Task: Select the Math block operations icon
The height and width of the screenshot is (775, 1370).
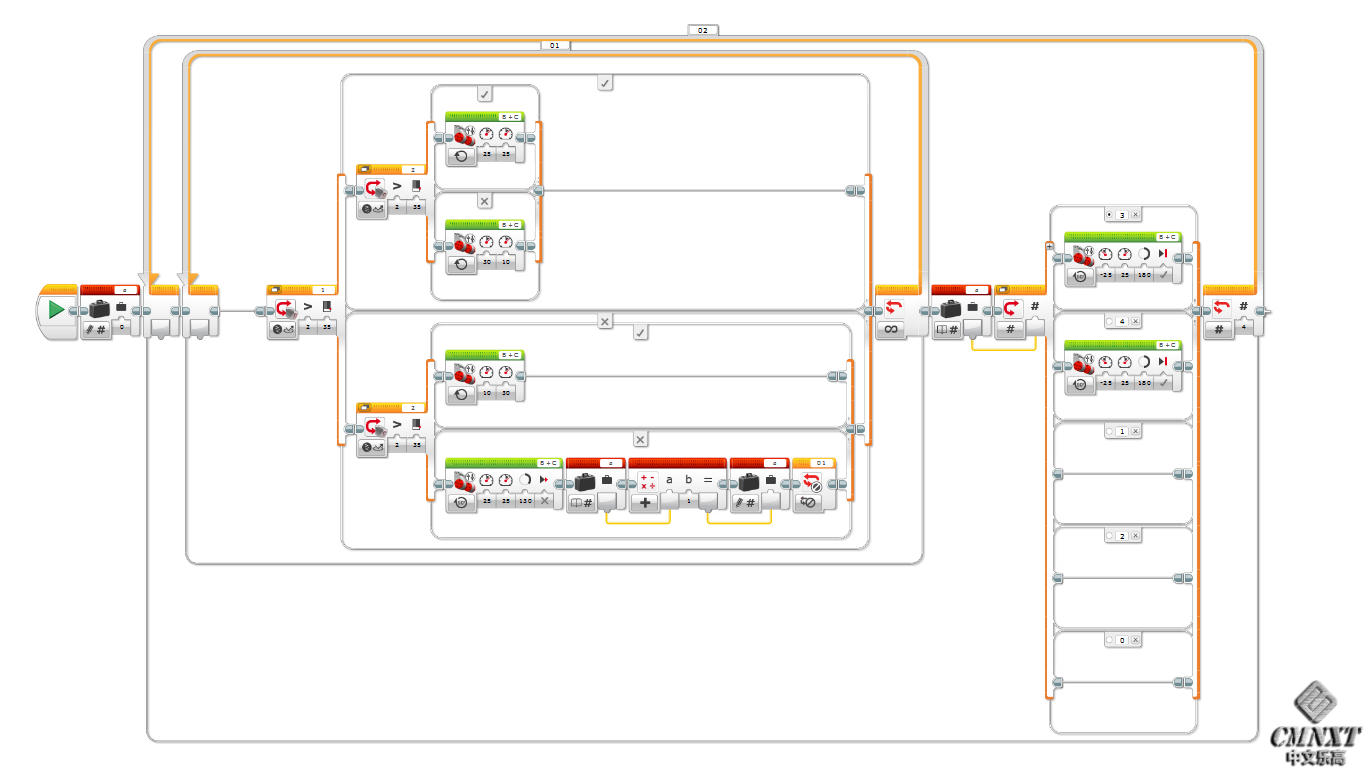Action: [647, 481]
